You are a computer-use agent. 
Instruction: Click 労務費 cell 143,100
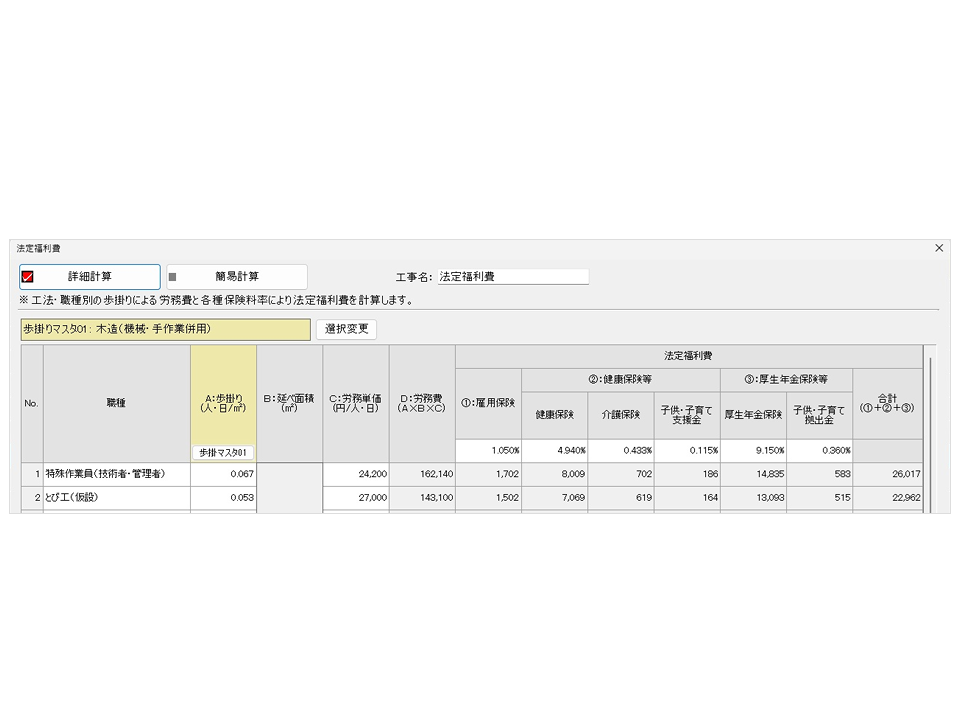422,498
